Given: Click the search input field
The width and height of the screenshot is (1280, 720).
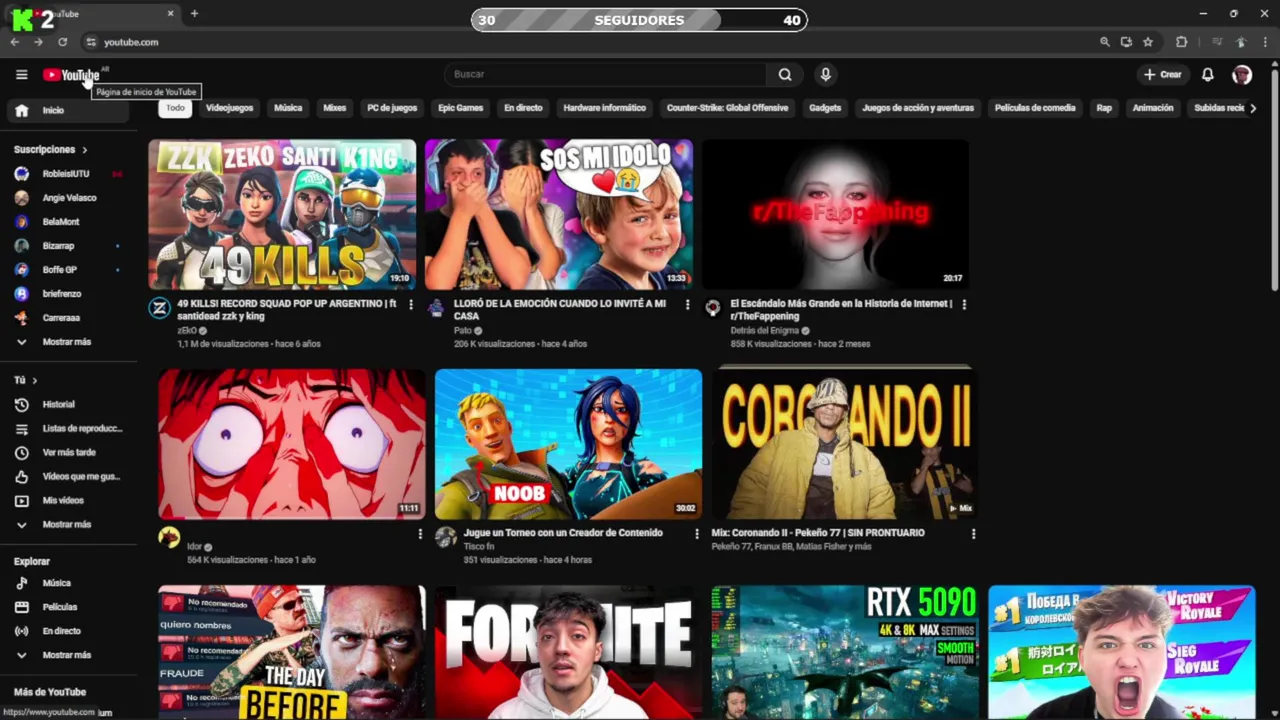Looking at the screenshot, I should [x=606, y=74].
